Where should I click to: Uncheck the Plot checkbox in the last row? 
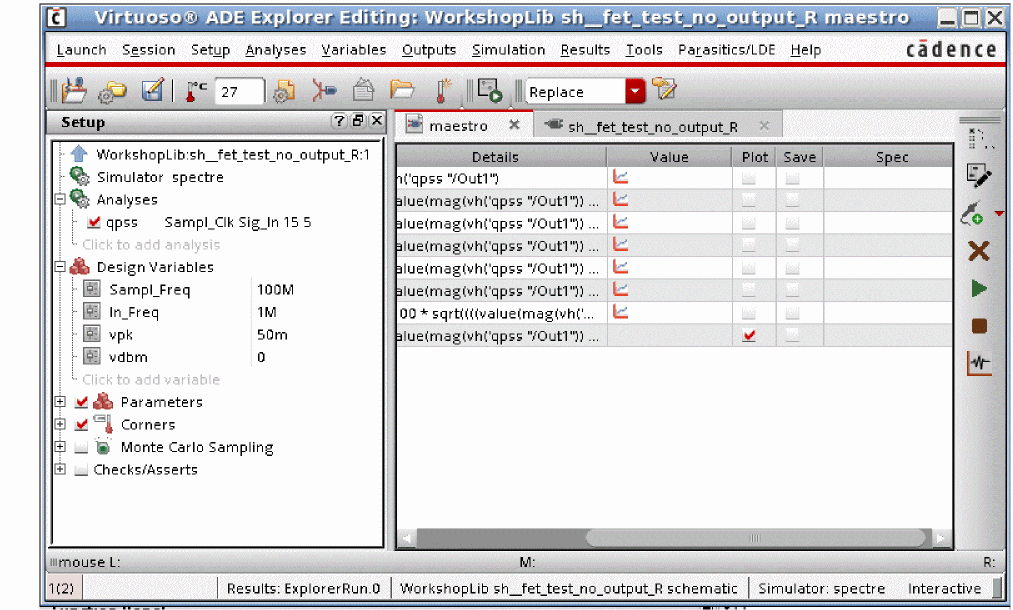coord(749,336)
